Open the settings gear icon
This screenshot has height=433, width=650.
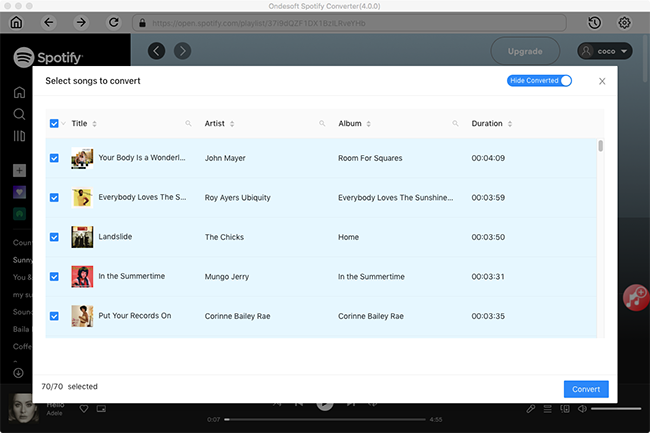624,23
